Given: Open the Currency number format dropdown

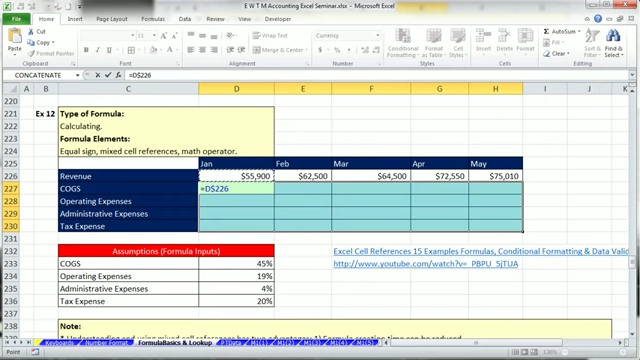Looking at the screenshot, I should point(377,36).
